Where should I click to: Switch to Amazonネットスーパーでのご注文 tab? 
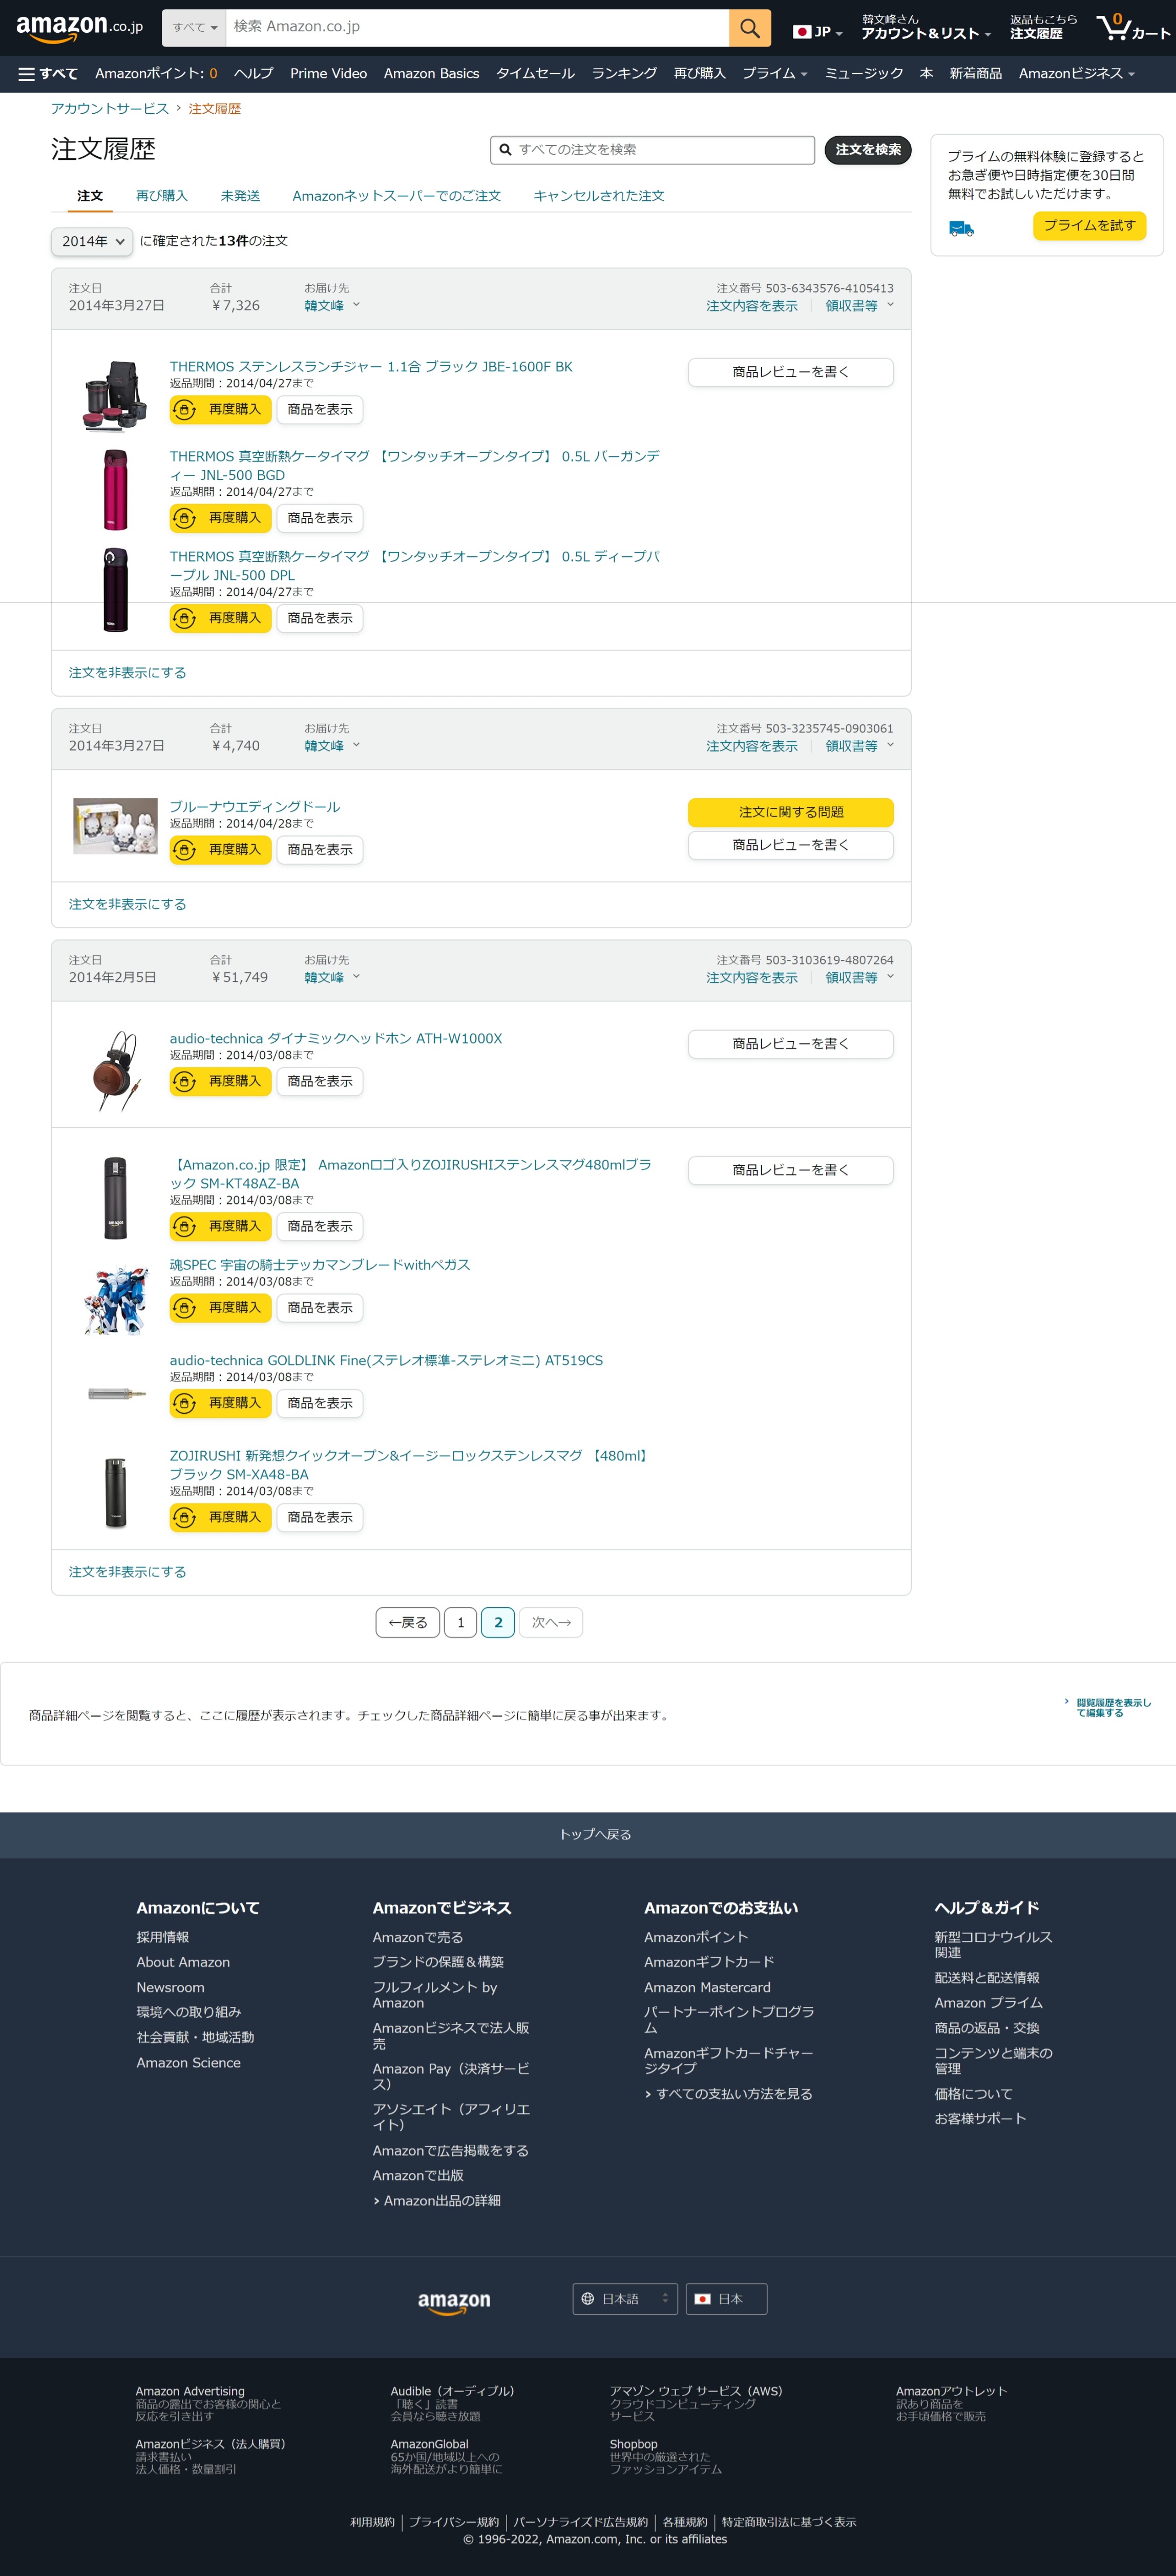[x=396, y=196]
